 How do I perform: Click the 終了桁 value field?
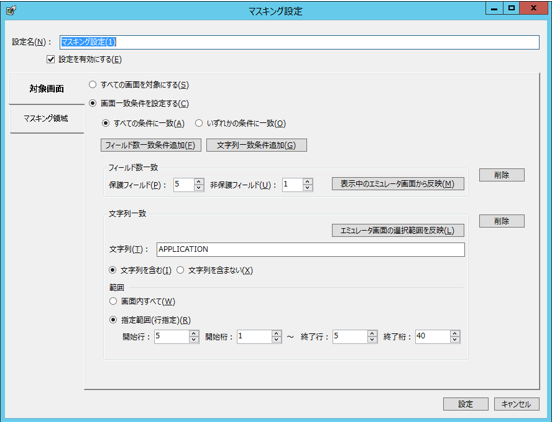(x=433, y=336)
